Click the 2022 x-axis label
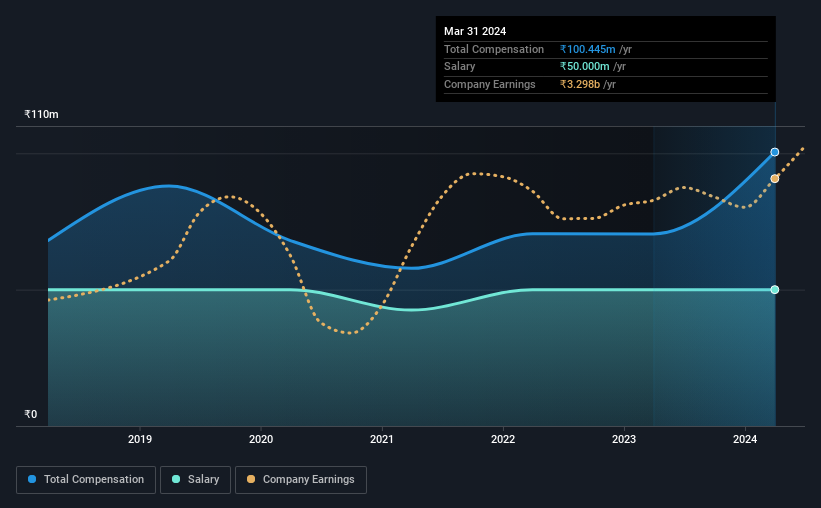Screen dimensions: 821x508 pyautogui.click(x=503, y=439)
